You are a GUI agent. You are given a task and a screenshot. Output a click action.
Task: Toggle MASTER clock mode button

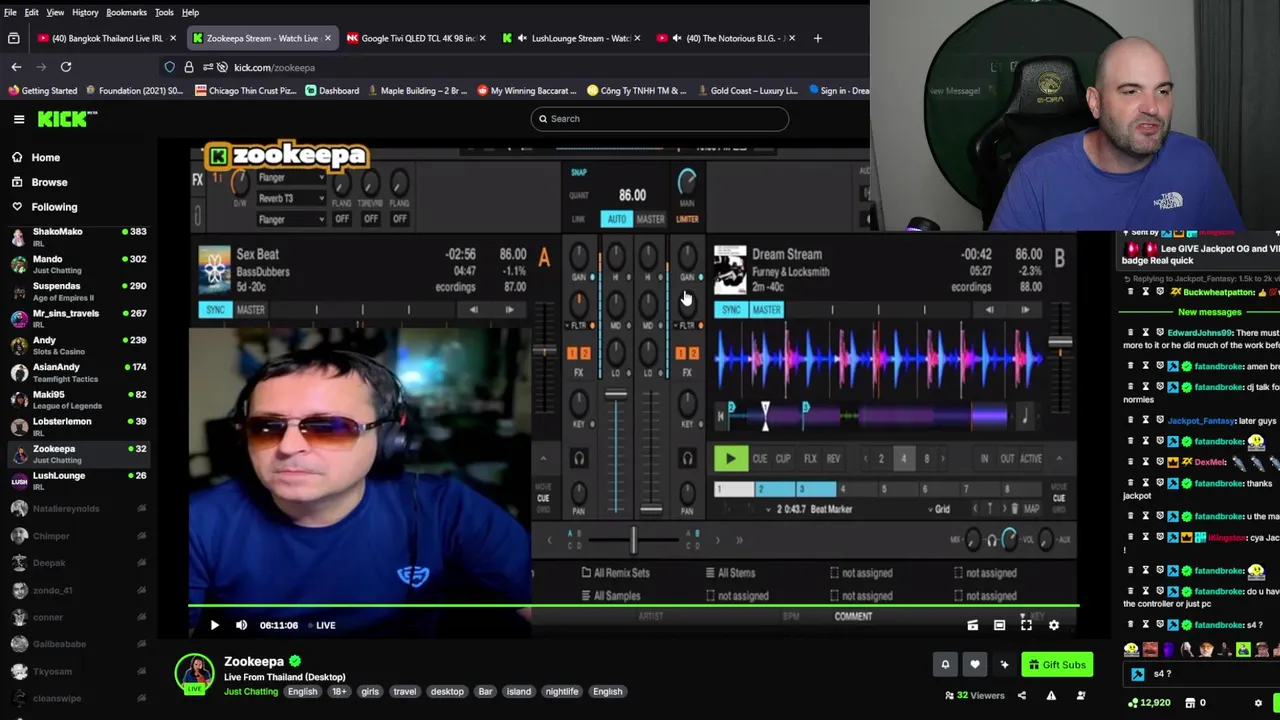point(650,219)
